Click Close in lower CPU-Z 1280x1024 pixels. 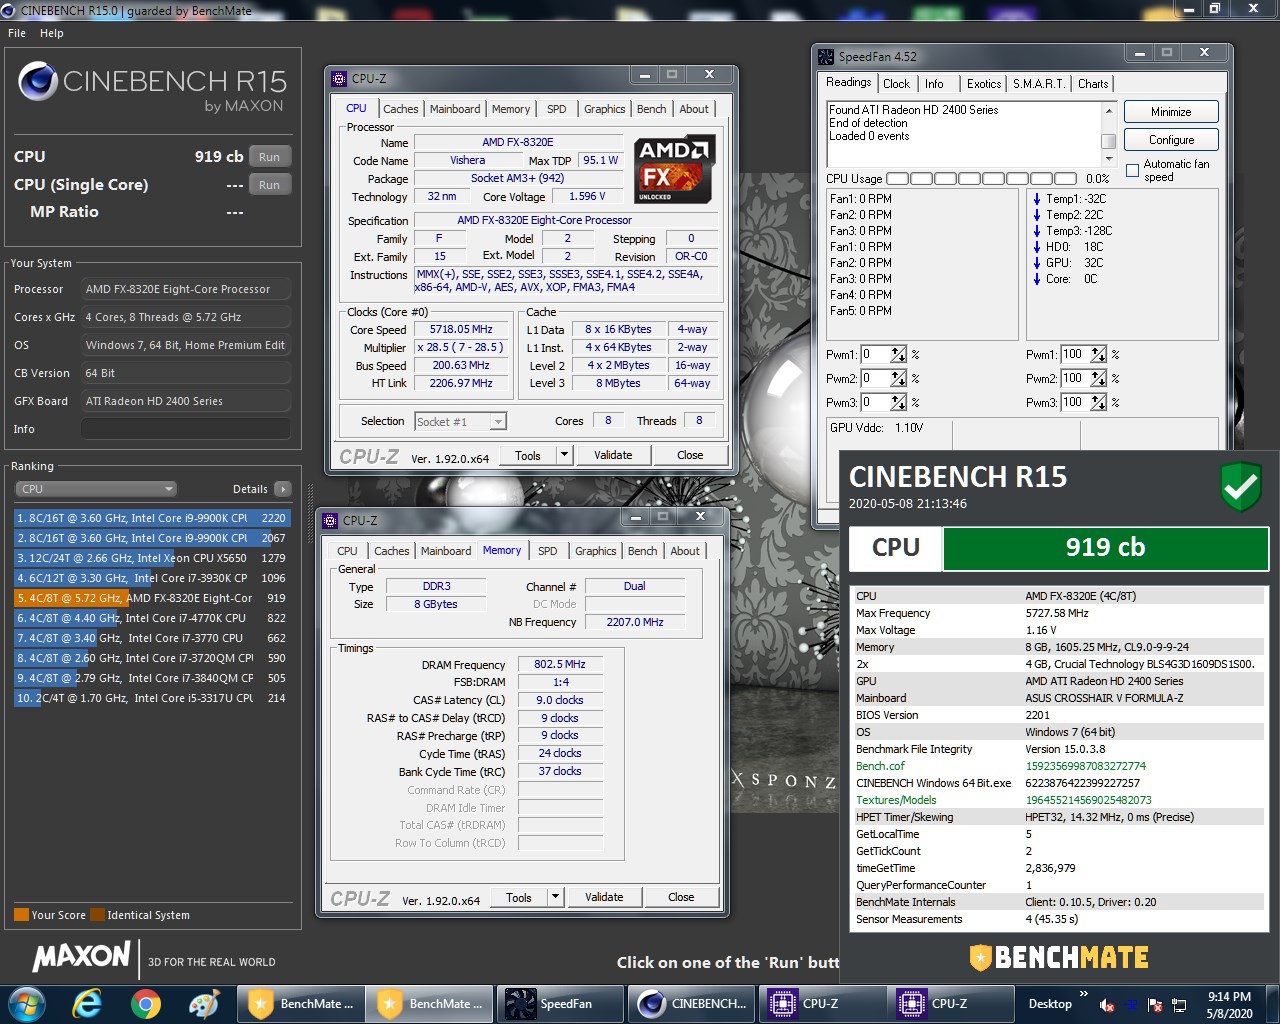pos(681,897)
